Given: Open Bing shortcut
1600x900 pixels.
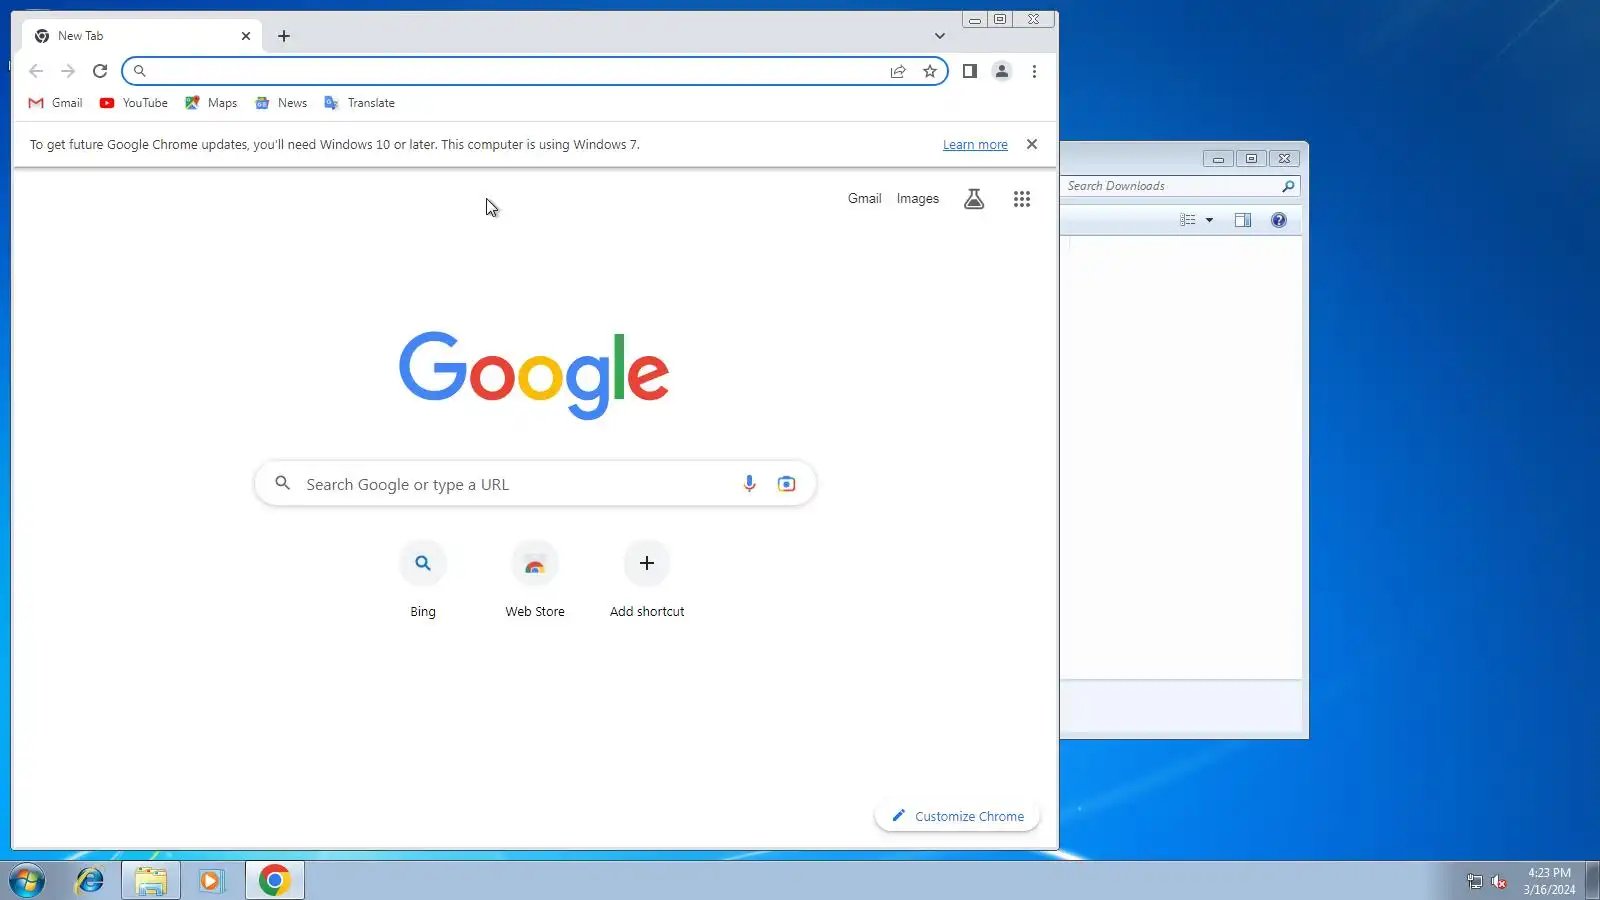Looking at the screenshot, I should (x=423, y=580).
